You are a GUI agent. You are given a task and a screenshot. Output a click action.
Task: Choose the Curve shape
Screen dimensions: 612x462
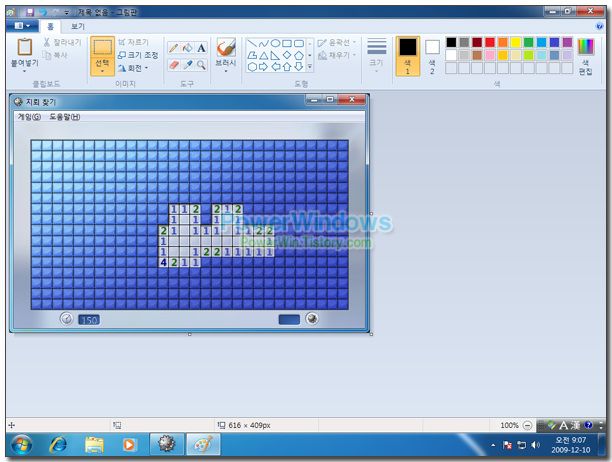pos(264,43)
